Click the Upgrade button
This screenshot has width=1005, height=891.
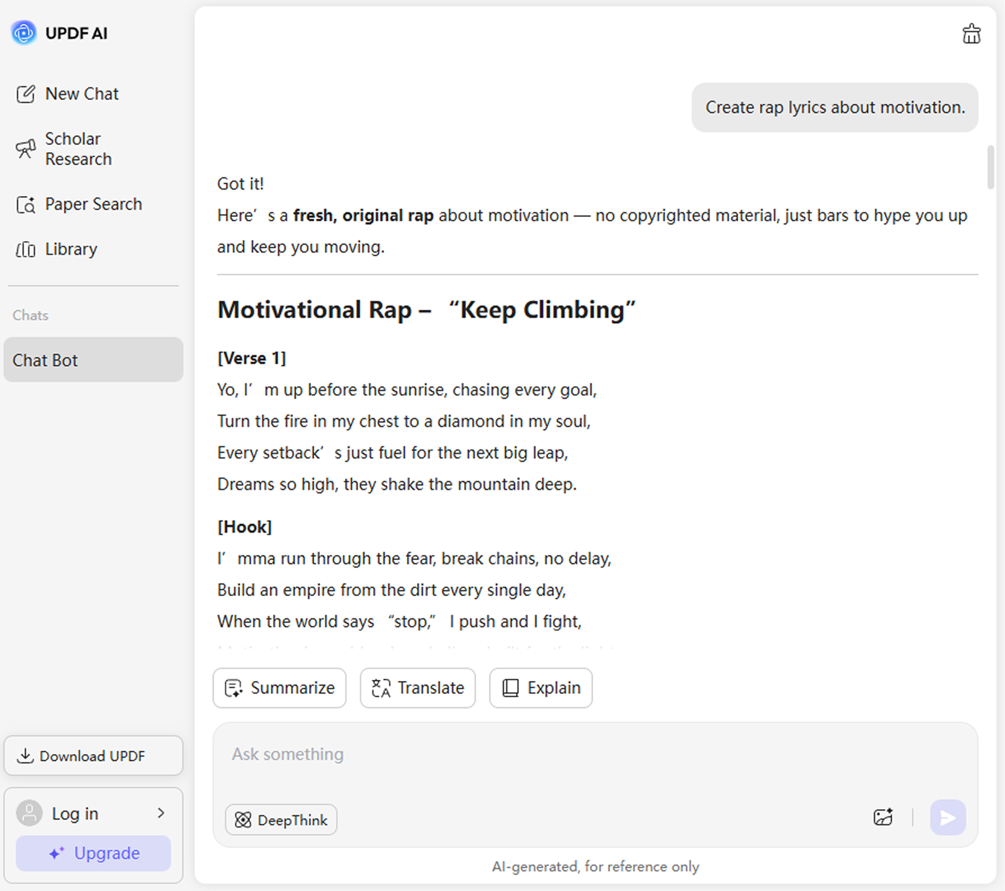pyautogui.click(x=93, y=853)
